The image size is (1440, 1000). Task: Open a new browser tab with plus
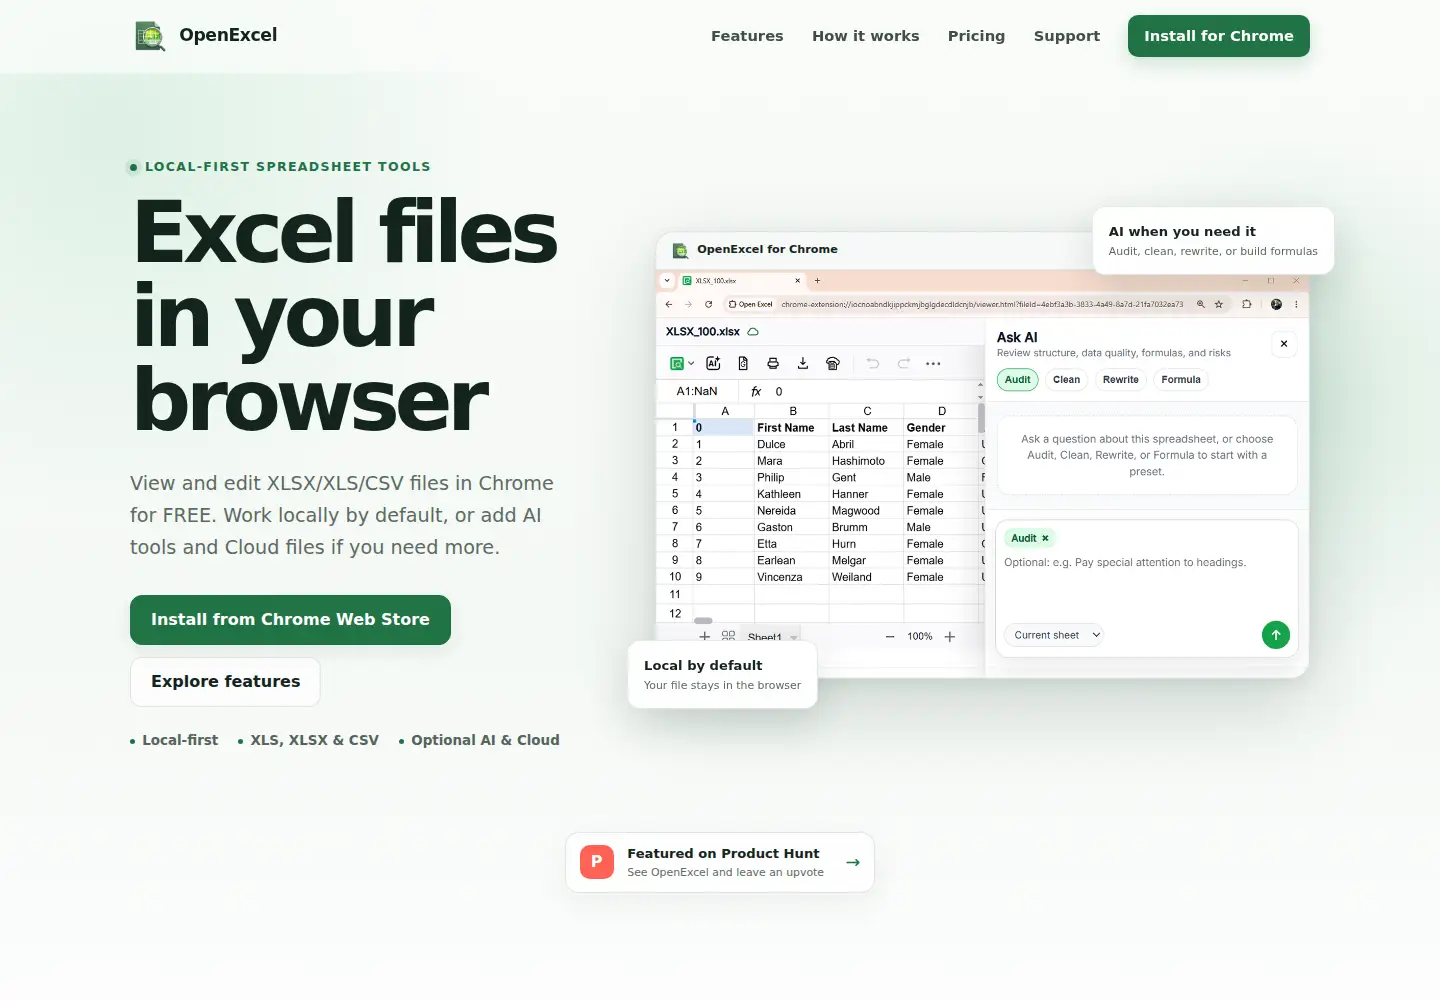(x=817, y=281)
